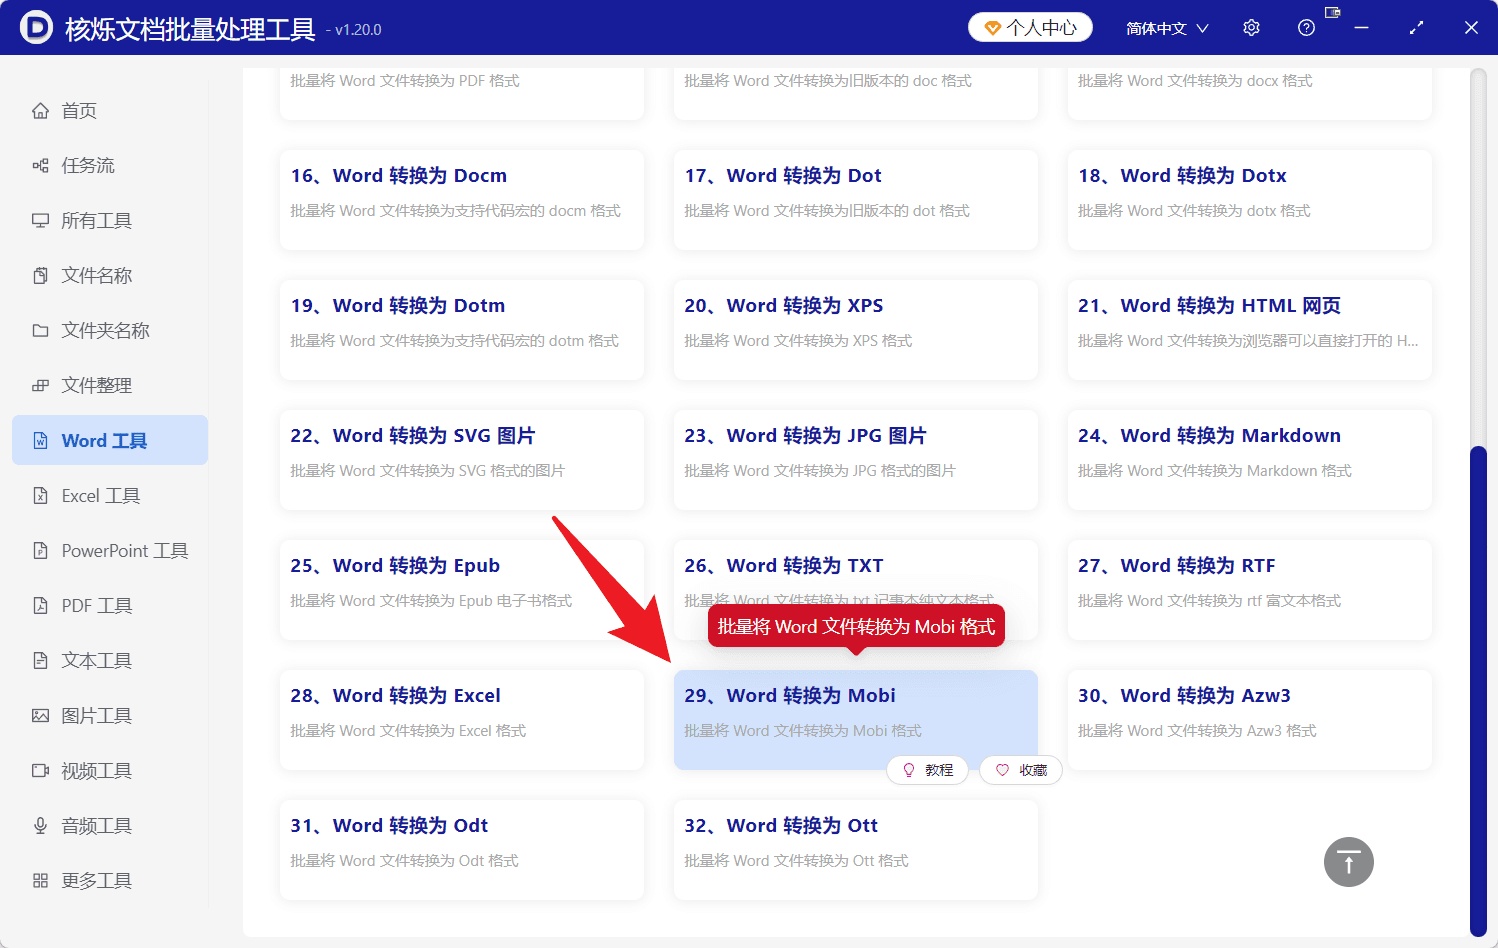Screen dimensions: 1498x948
Task: Toggle 收藏 favorite for Word 转换为 Mobi
Action: (x=1020, y=769)
